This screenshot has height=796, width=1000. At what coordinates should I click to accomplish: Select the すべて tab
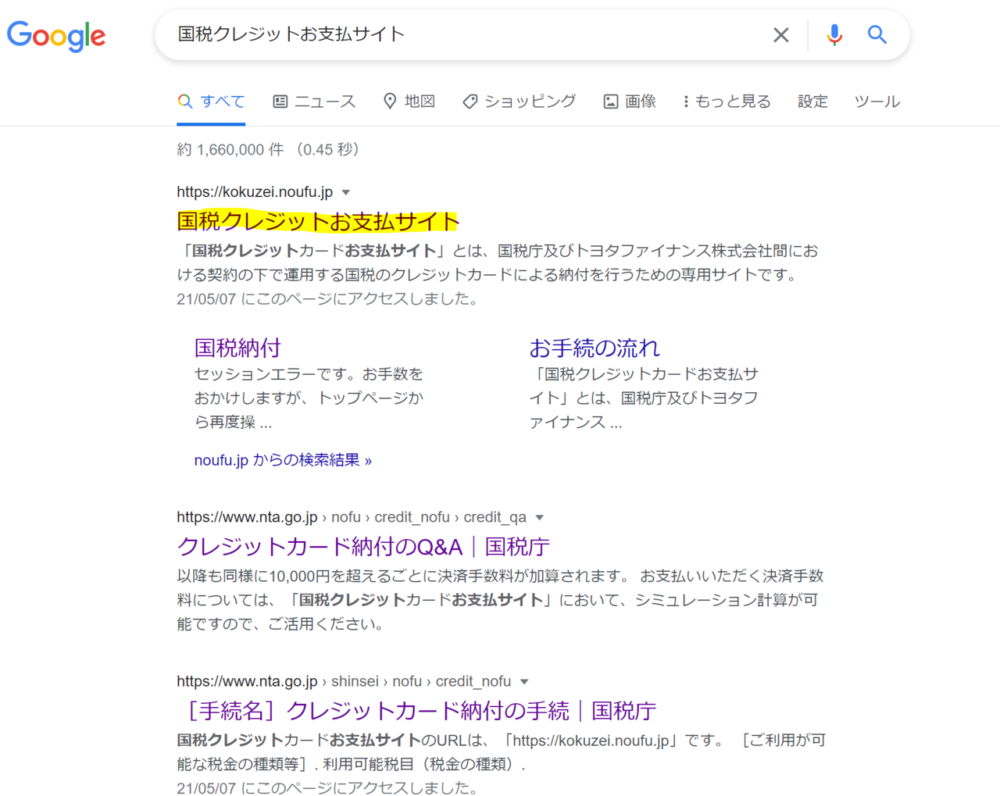tap(211, 101)
